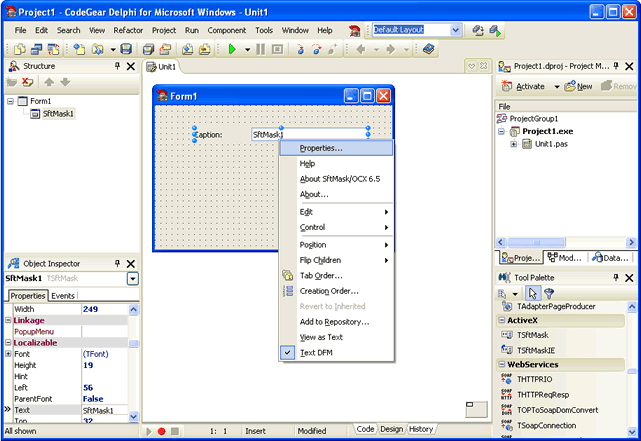Collapse the ActiveX palette category
Image resolution: width=641 pixels, height=441 pixels.
pos(502,320)
